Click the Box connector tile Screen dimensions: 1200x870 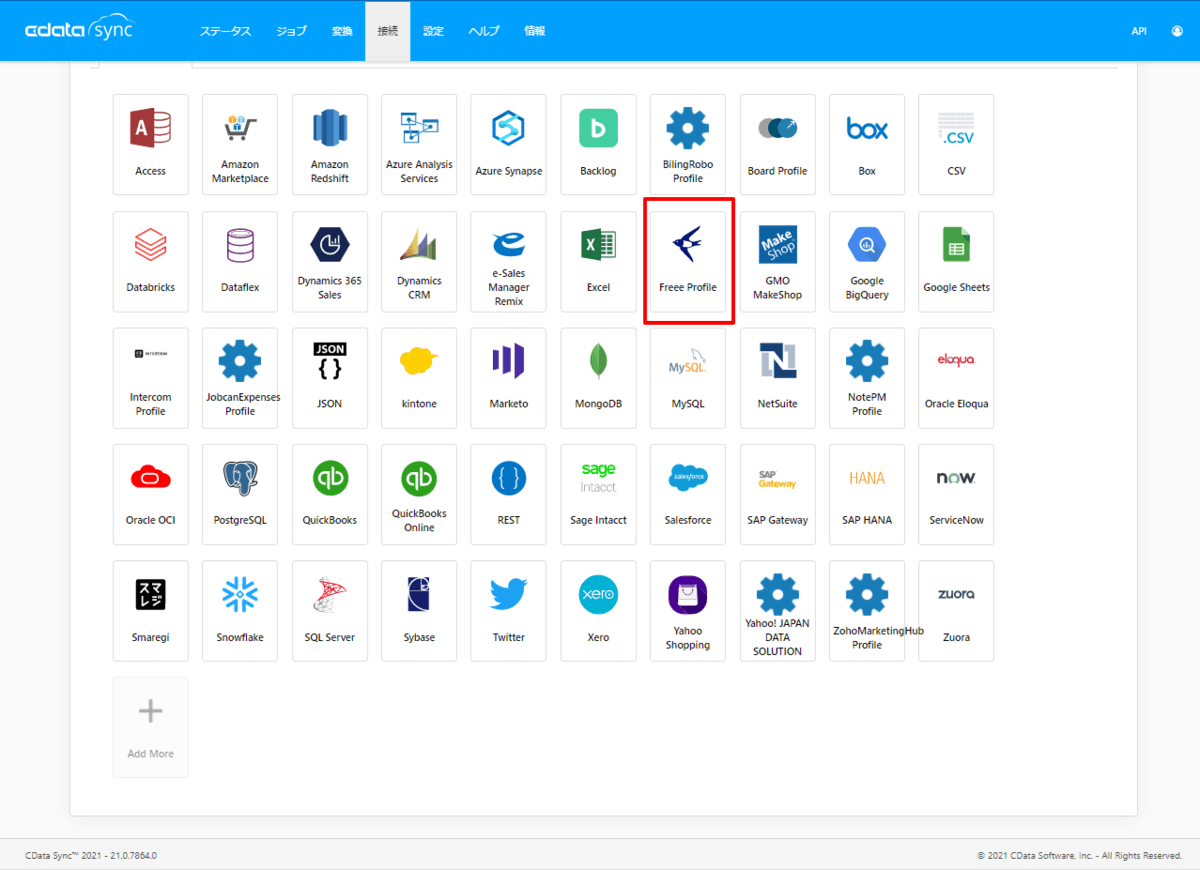pos(867,145)
